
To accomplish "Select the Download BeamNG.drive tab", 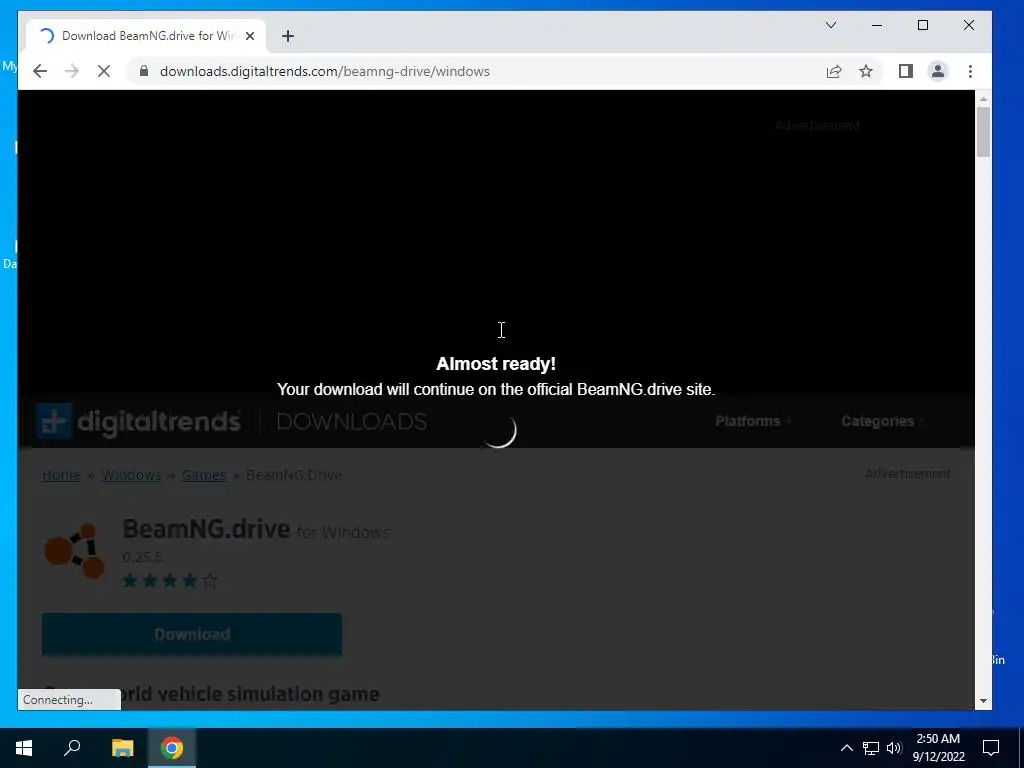I will click(x=146, y=36).
